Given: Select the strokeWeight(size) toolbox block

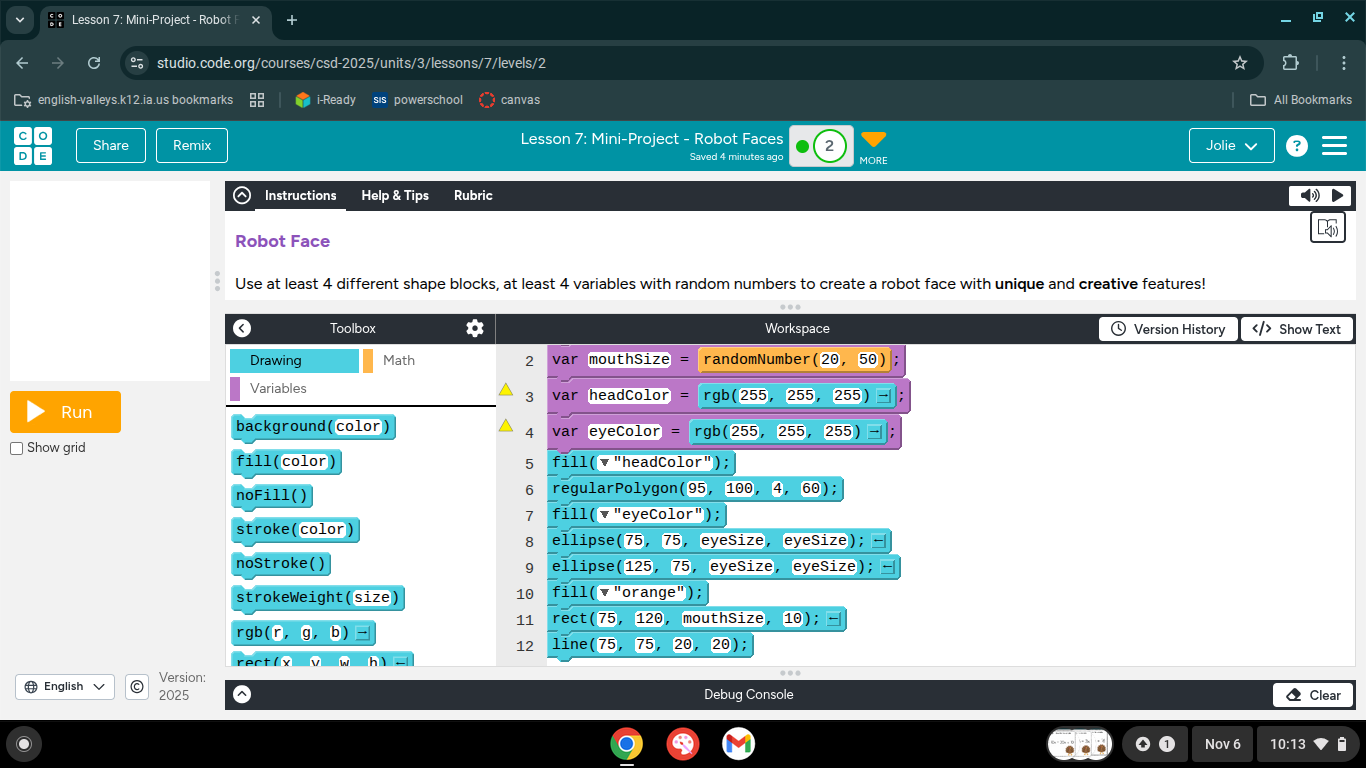Looking at the screenshot, I should (x=318, y=598).
